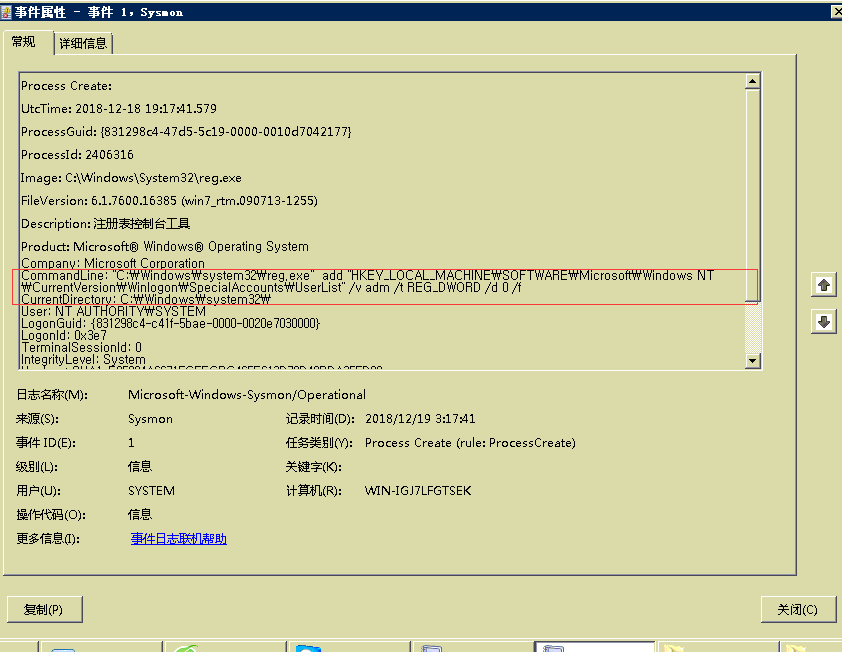Image resolution: width=842 pixels, height=652 pixels.
Task: Click the CommandLine reg.exe add line
Action: (x=367, y=281)
